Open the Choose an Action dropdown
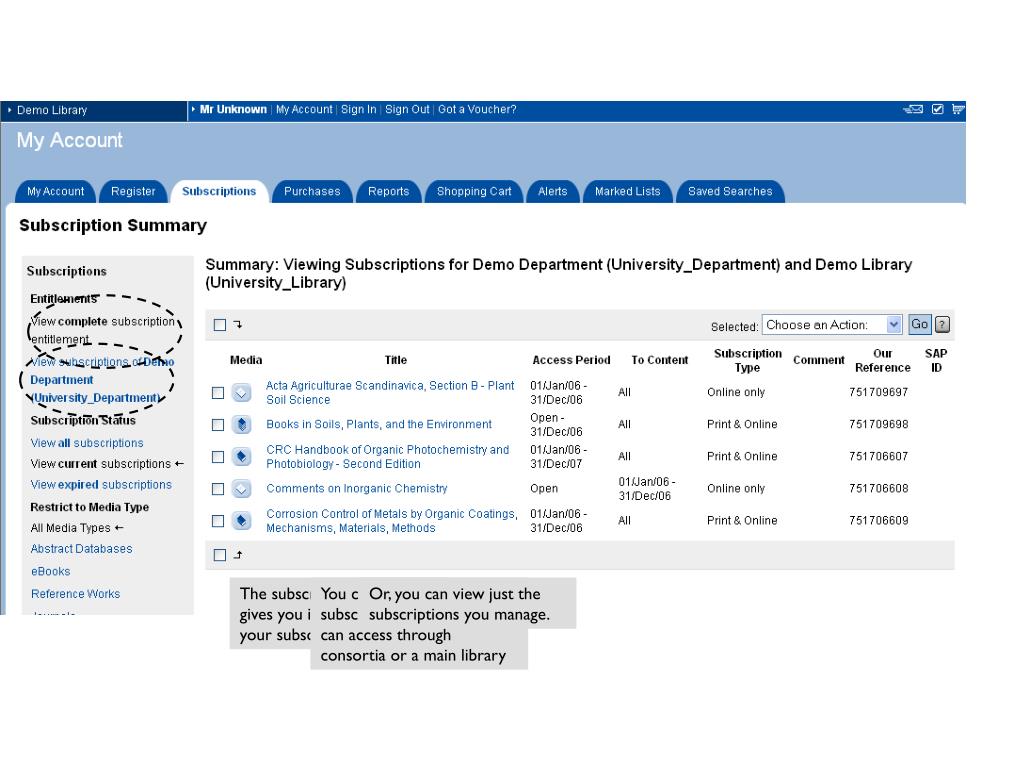Screen dimensions: 1024x768 pos(832,325)
